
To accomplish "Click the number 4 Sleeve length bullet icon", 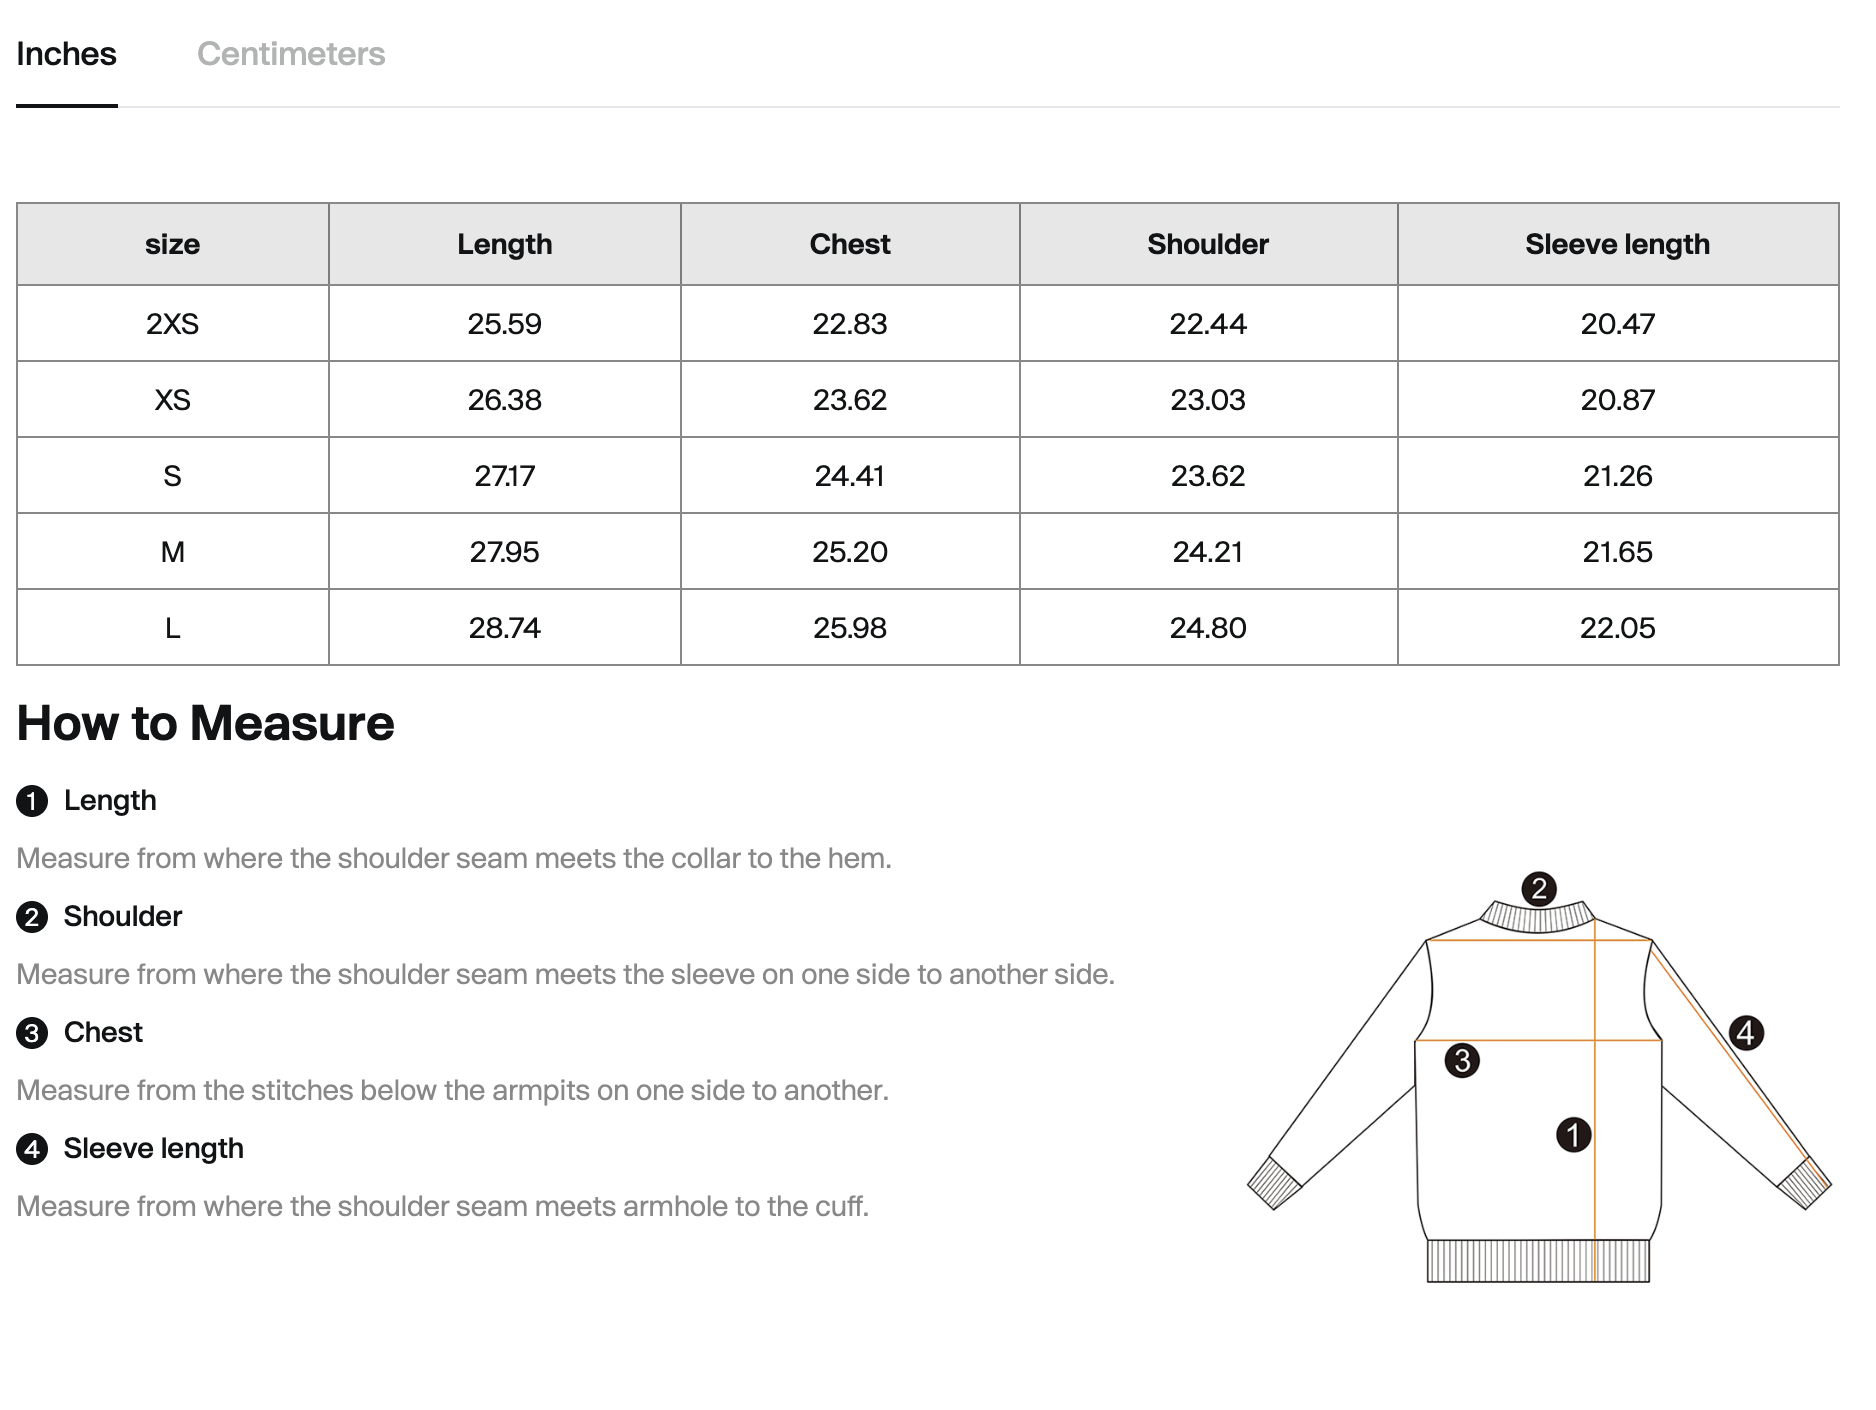I will click(x=32, y=1149).
